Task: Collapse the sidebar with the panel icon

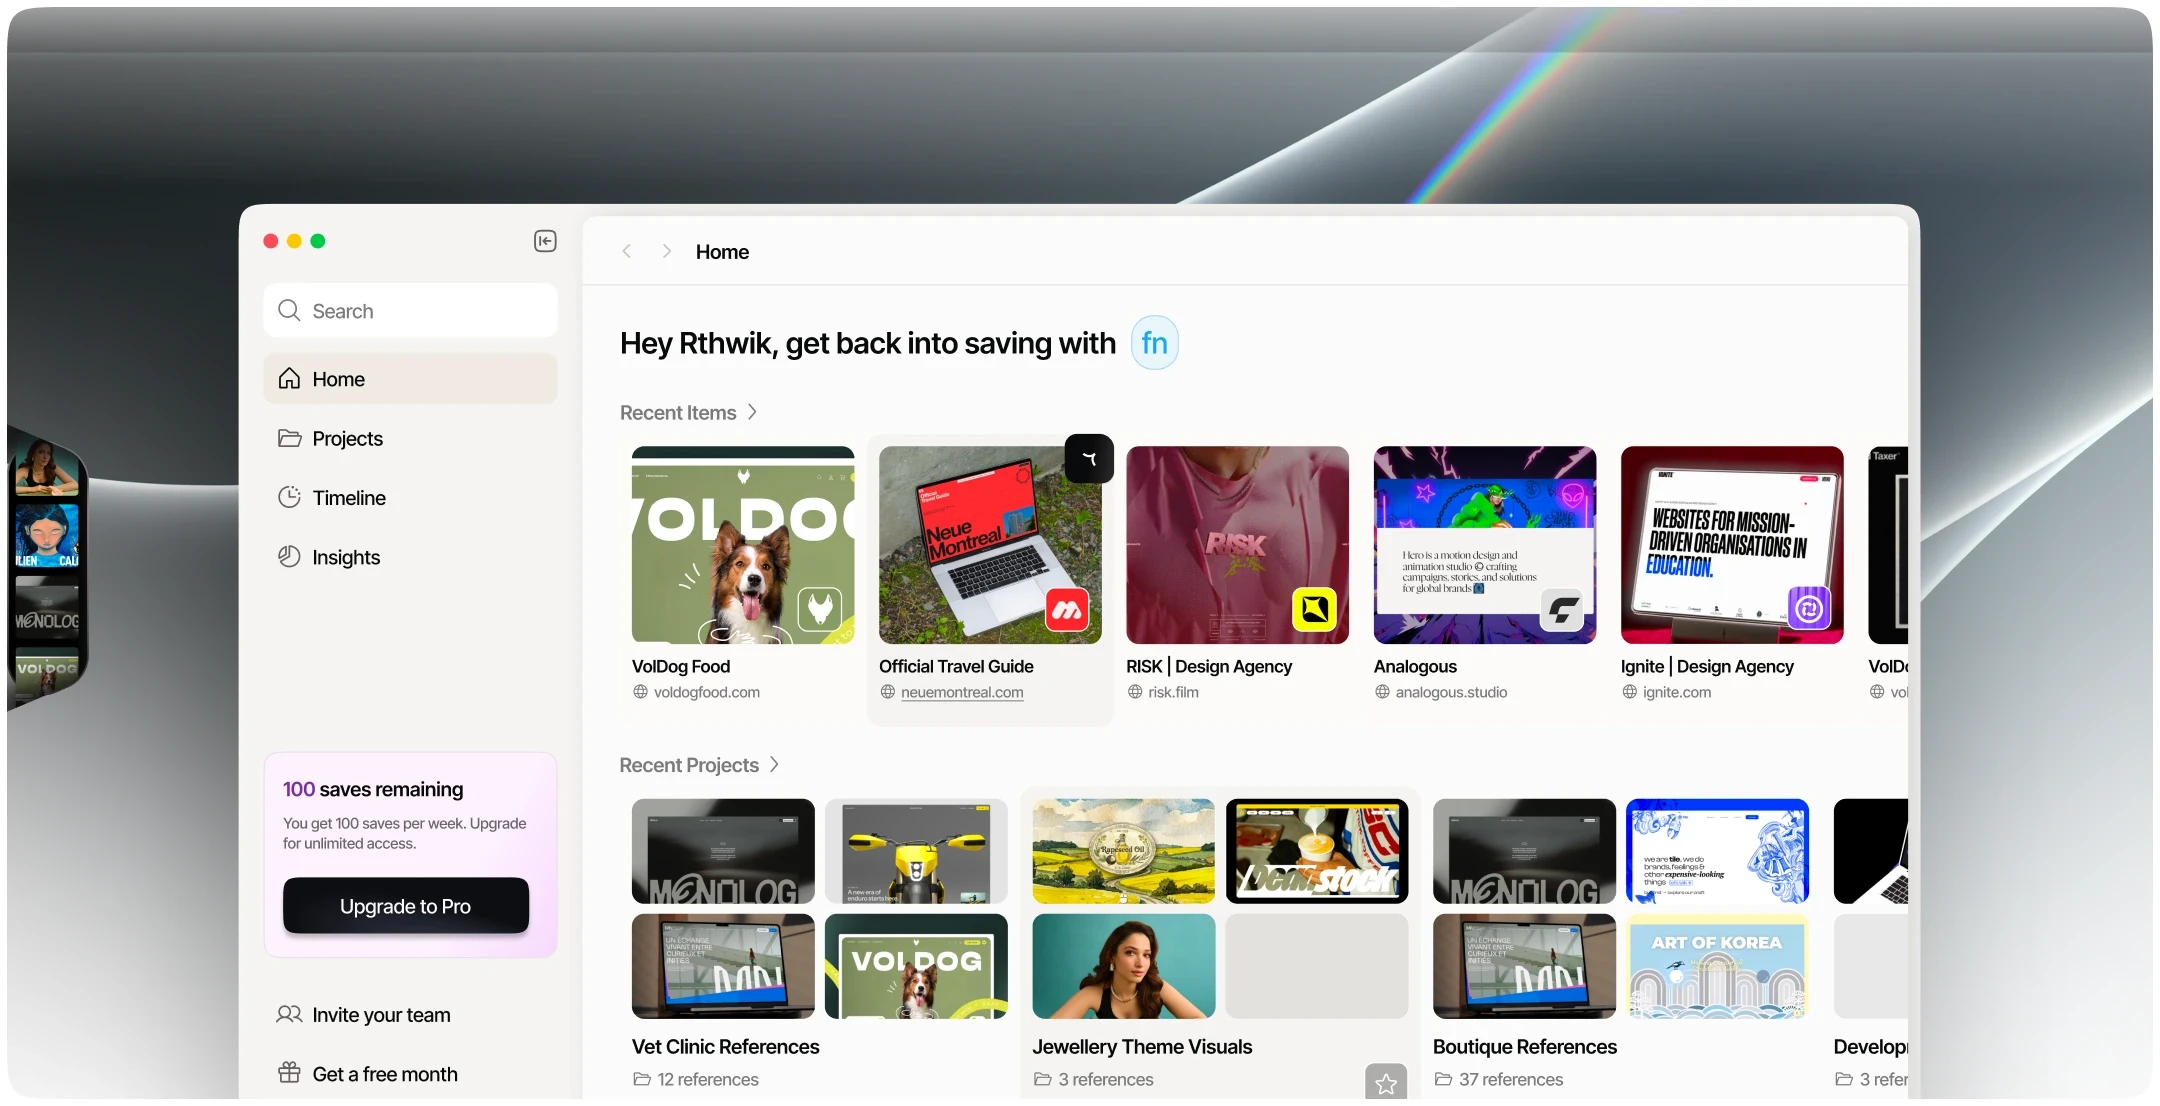Action: 545,241
